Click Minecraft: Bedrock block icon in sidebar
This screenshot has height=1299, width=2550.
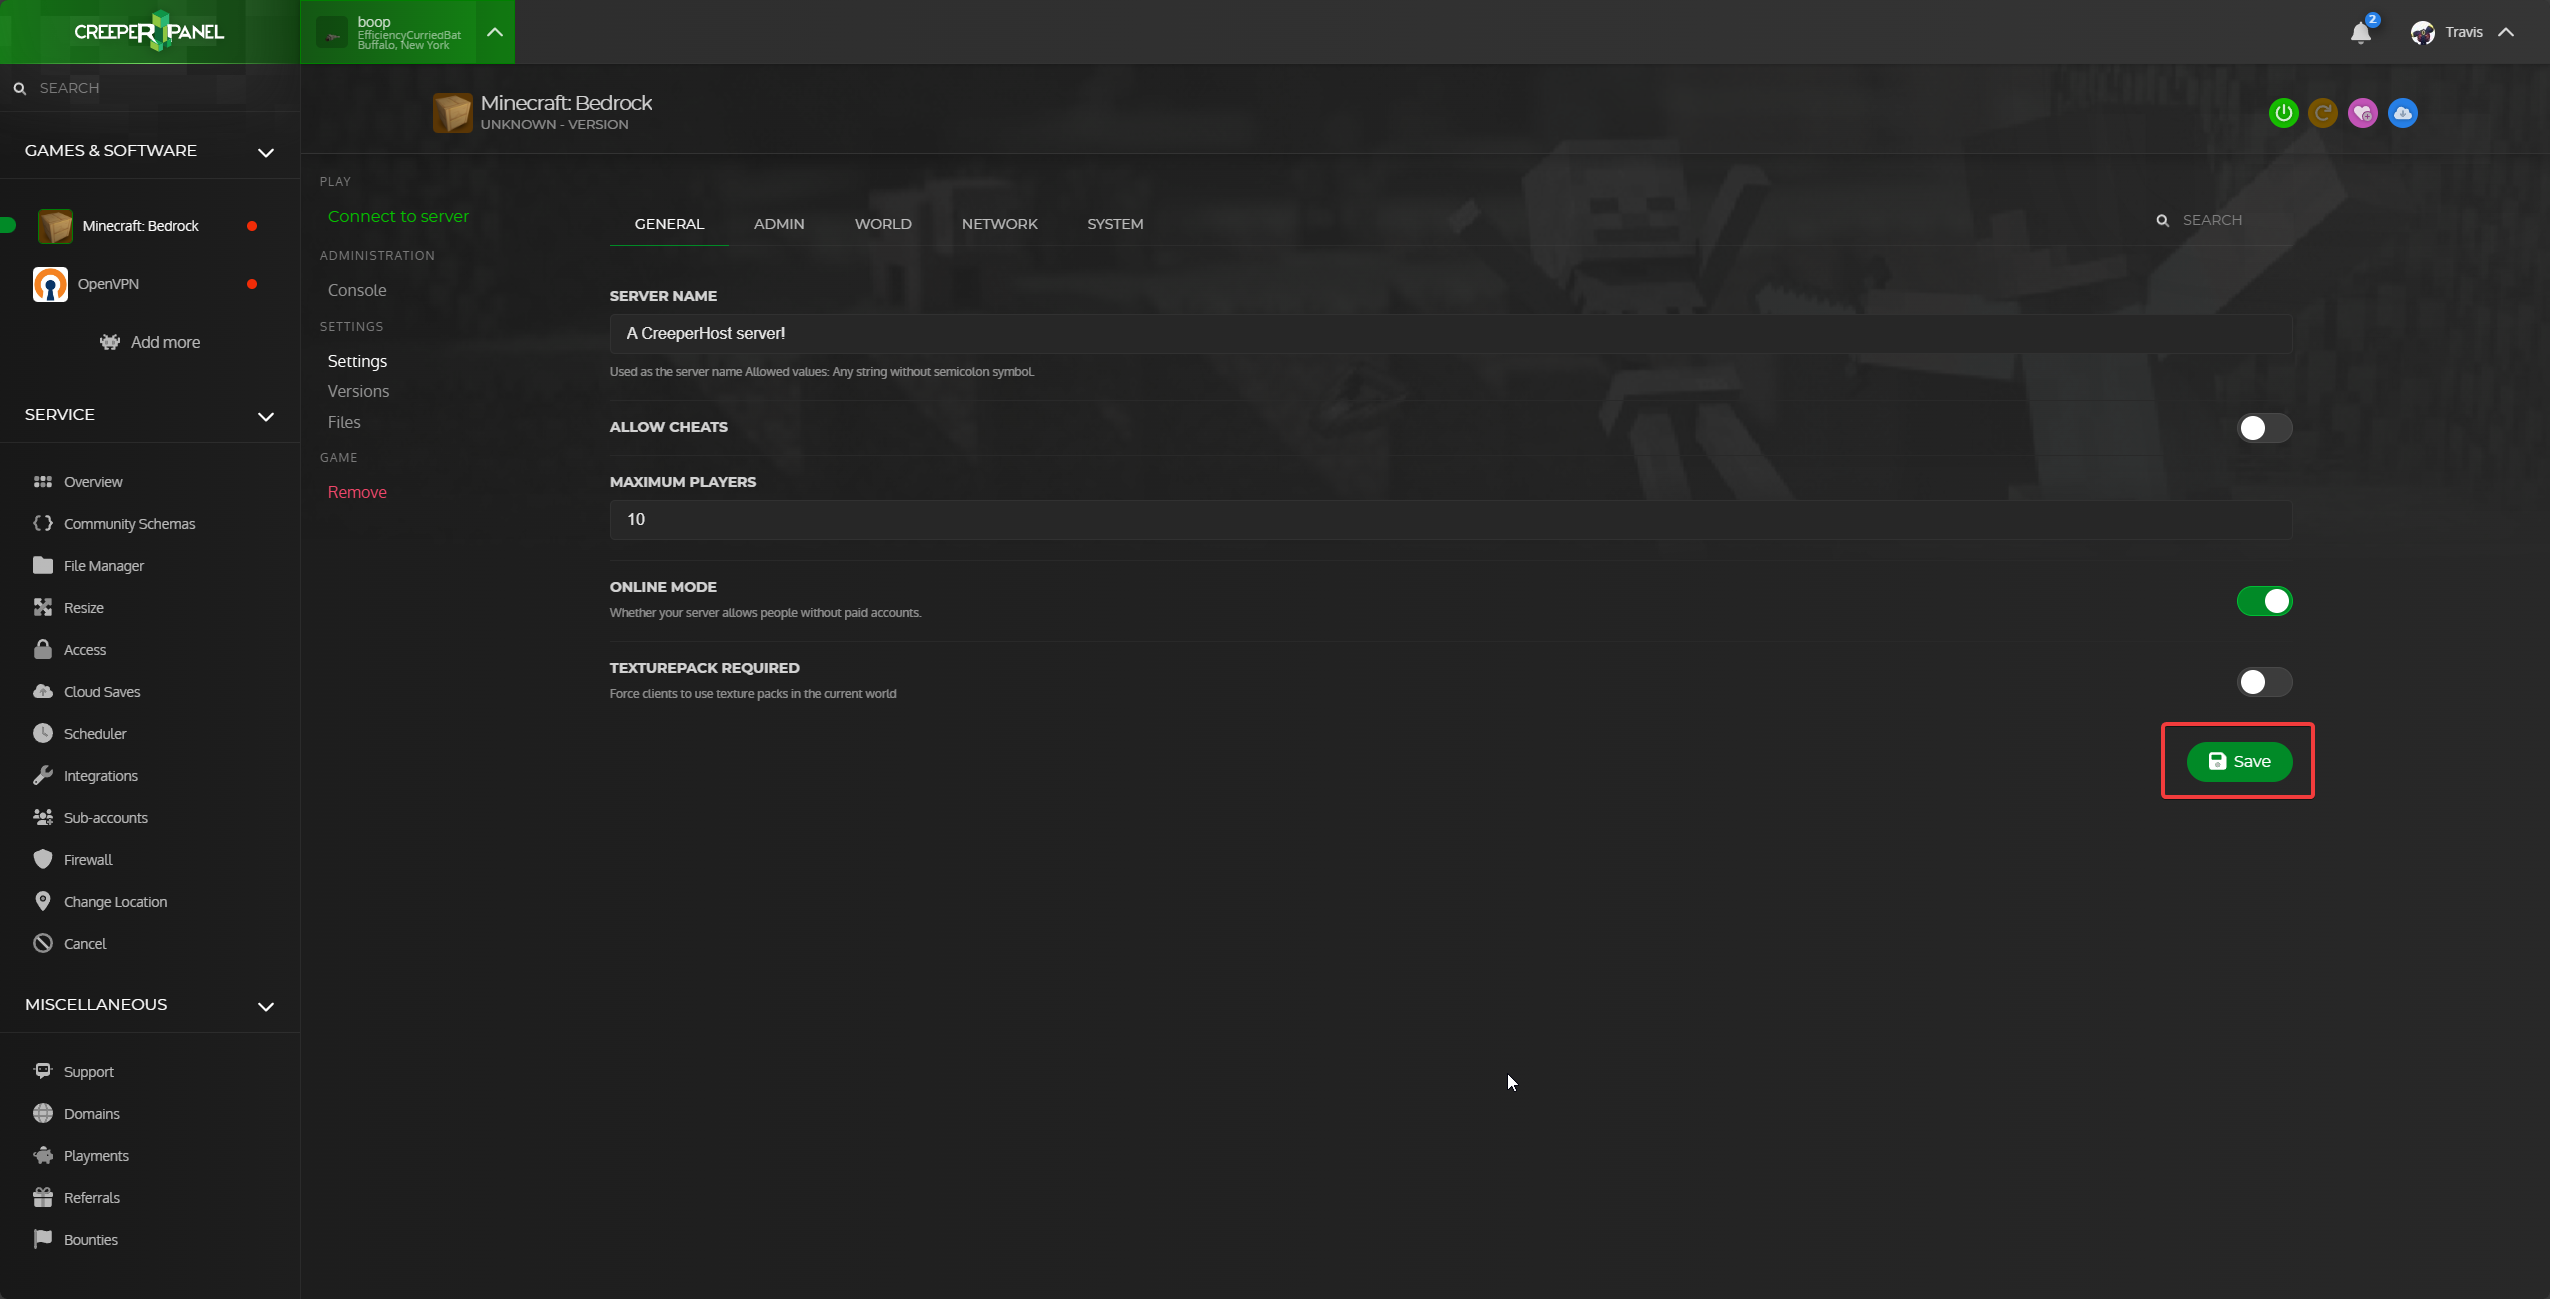coord(55,226)
